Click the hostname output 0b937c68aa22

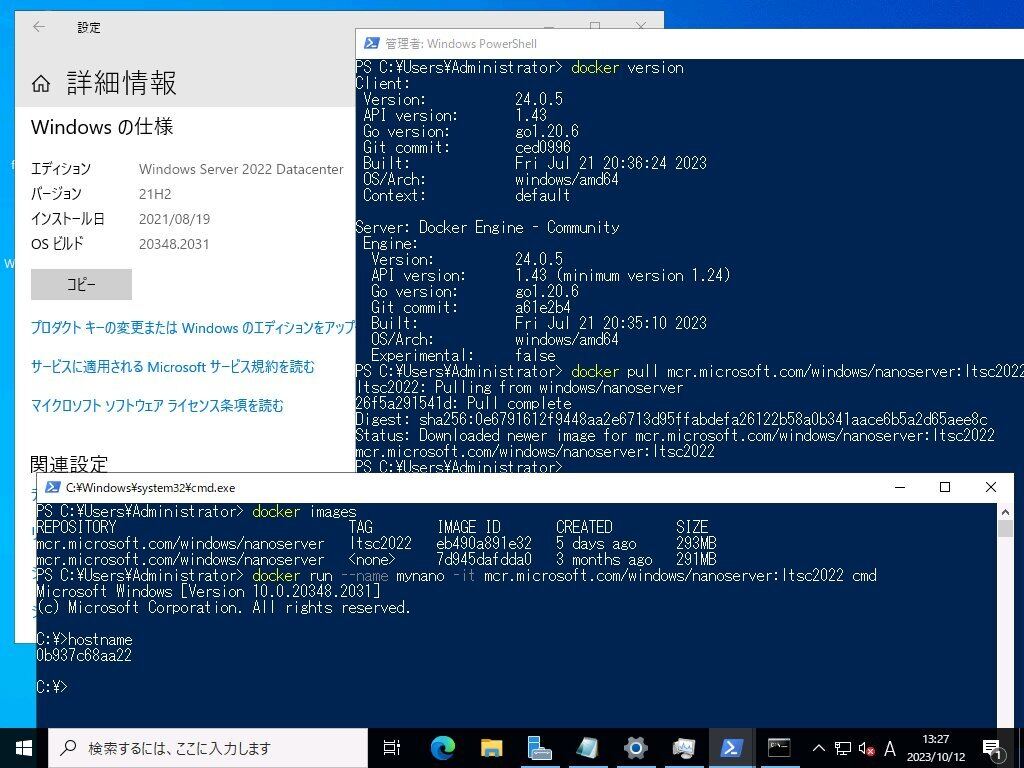(84, 656)
